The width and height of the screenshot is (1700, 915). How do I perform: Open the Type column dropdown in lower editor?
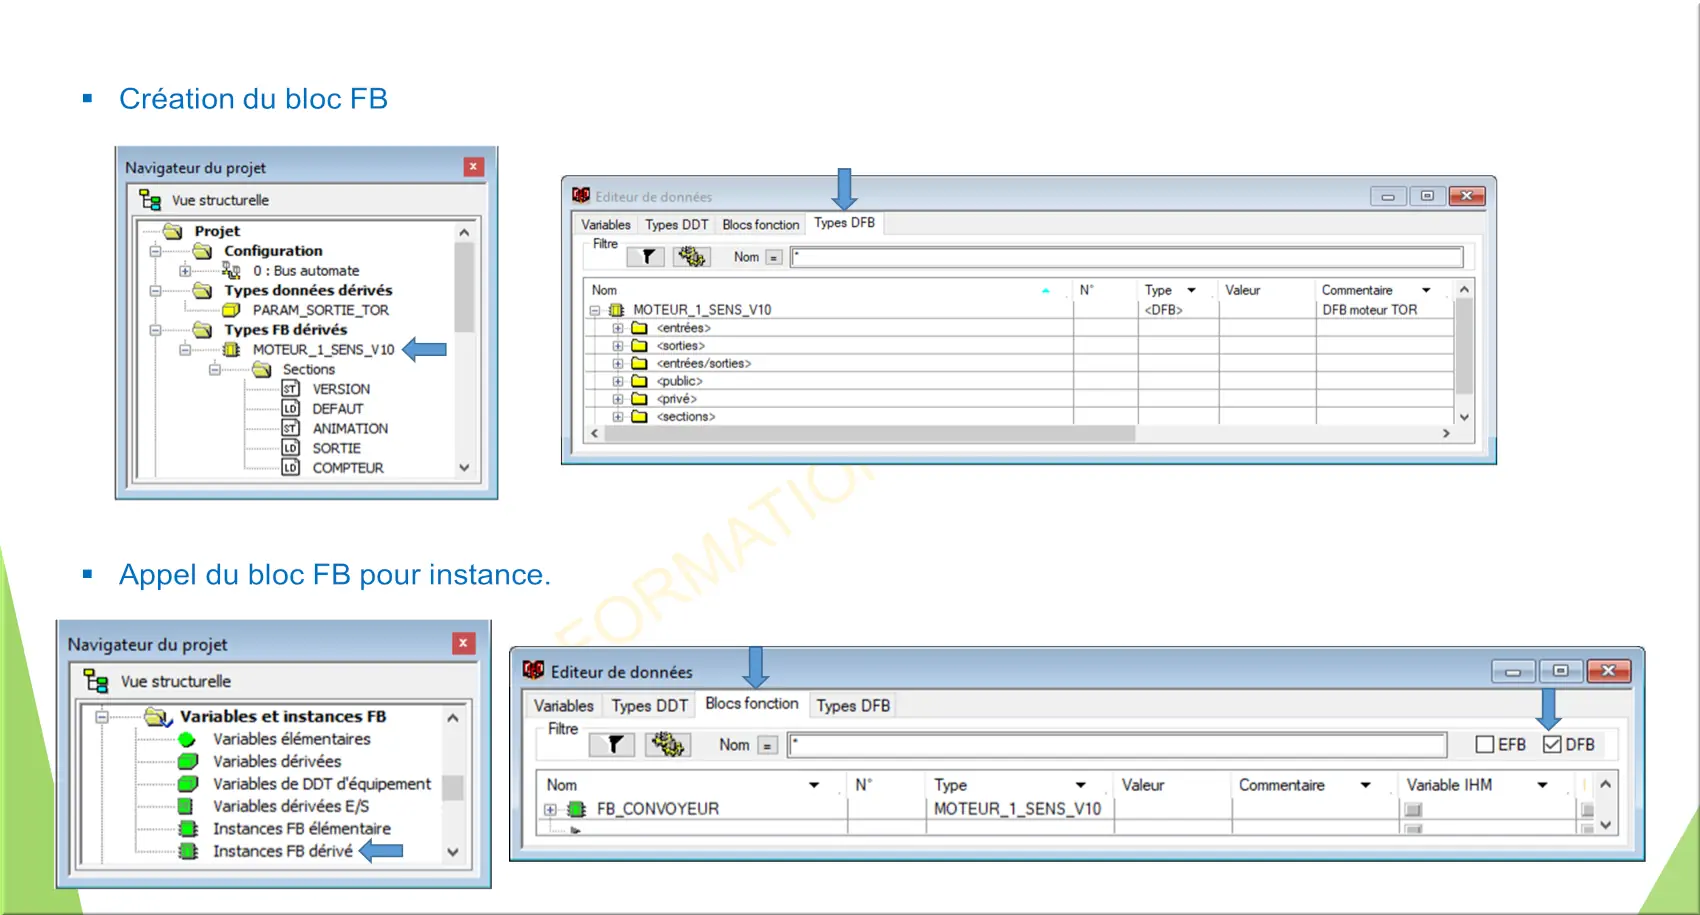1080,785
